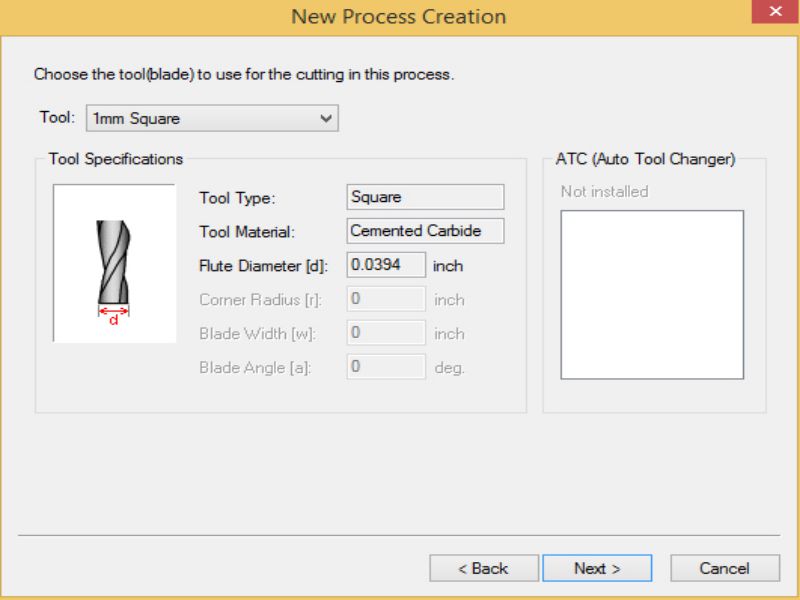The width and height of the screenshot is (800, 600).
Task: Close the New Process Creation dialog
Action: point(775,13)
